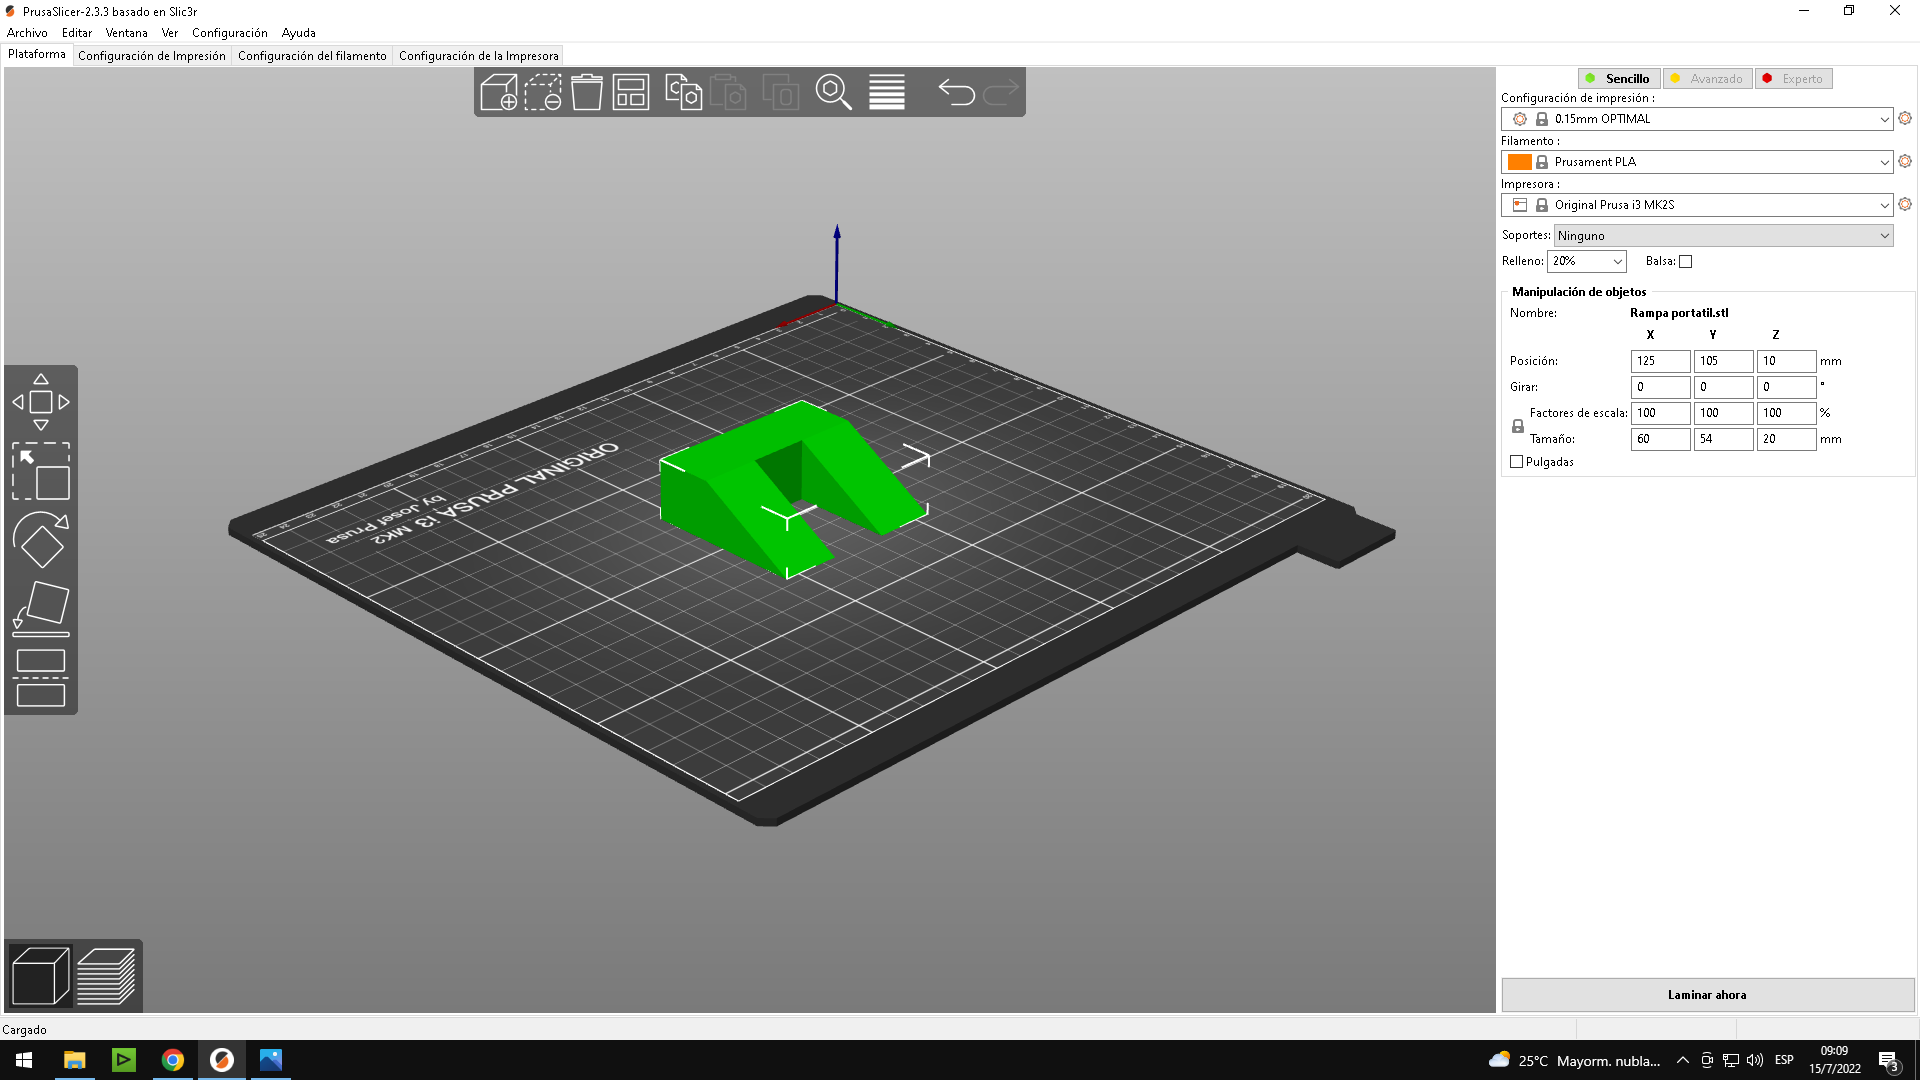Click the Posición X field
Image resolution: width=1920 pixels, height=1080 pixels.
[1660, 361]
